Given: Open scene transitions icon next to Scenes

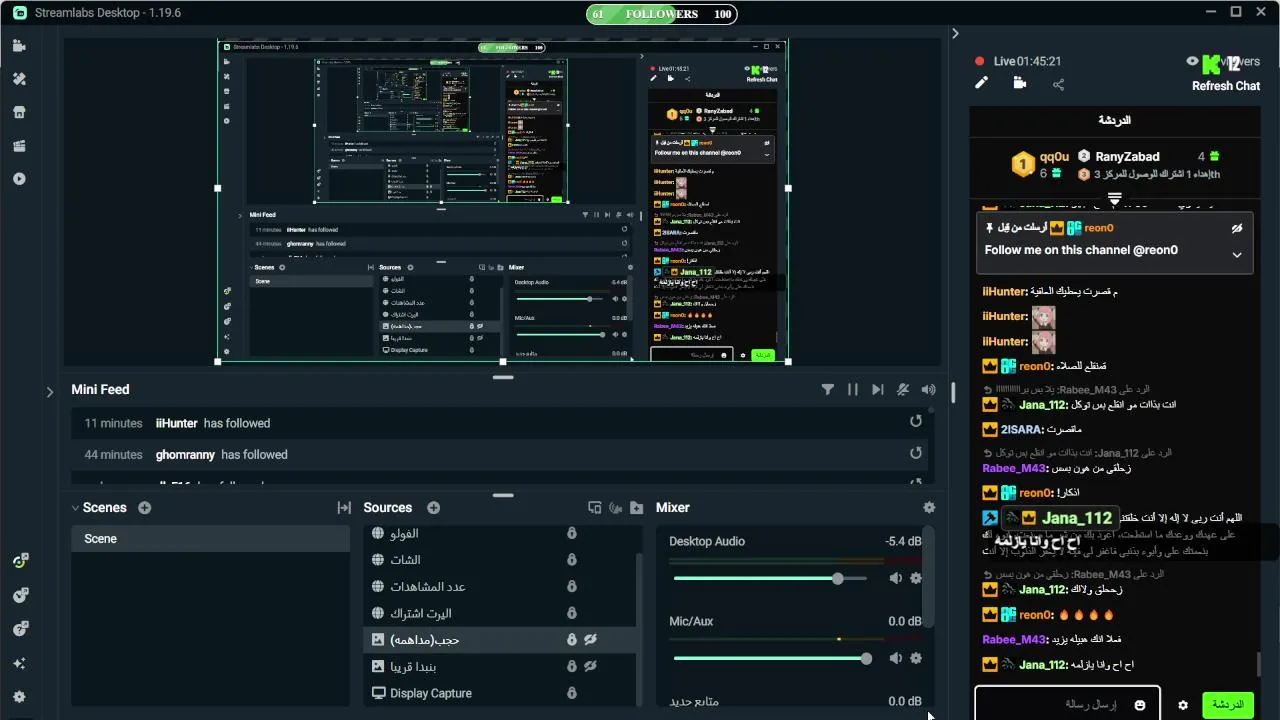Looking at the screenshot, I should 344,508.
